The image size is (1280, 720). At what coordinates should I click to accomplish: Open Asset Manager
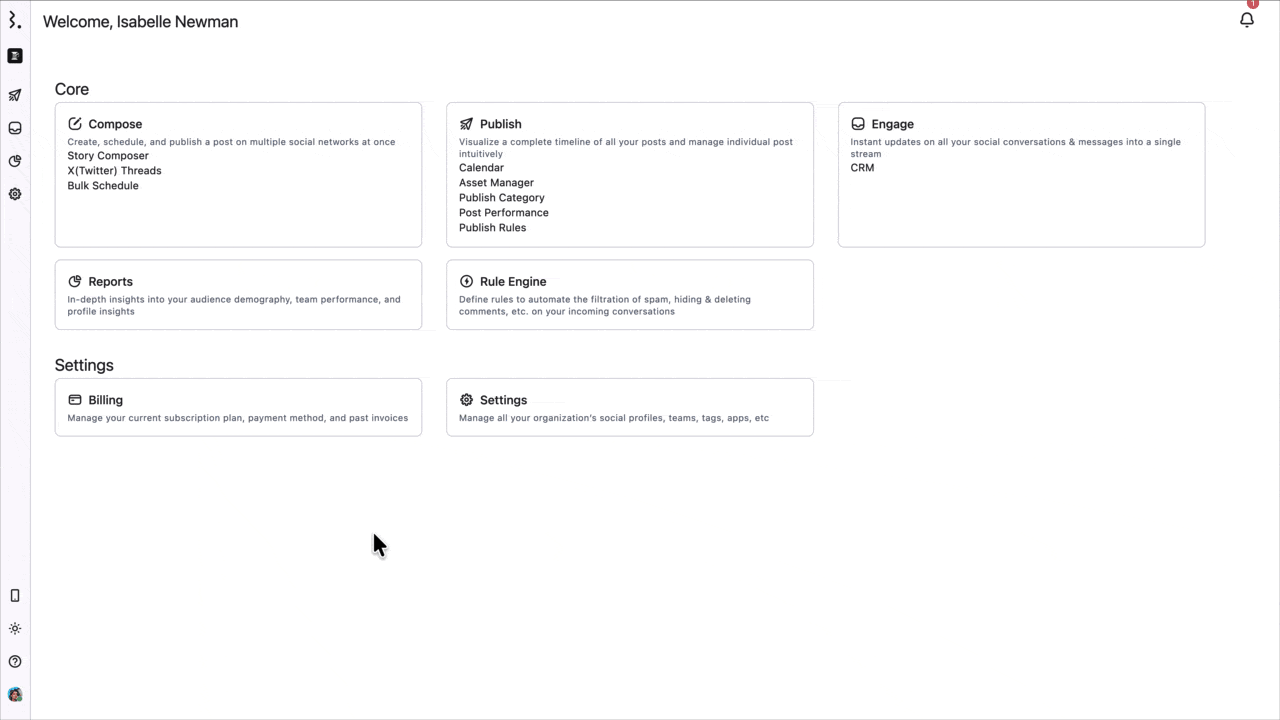point(496,183)
